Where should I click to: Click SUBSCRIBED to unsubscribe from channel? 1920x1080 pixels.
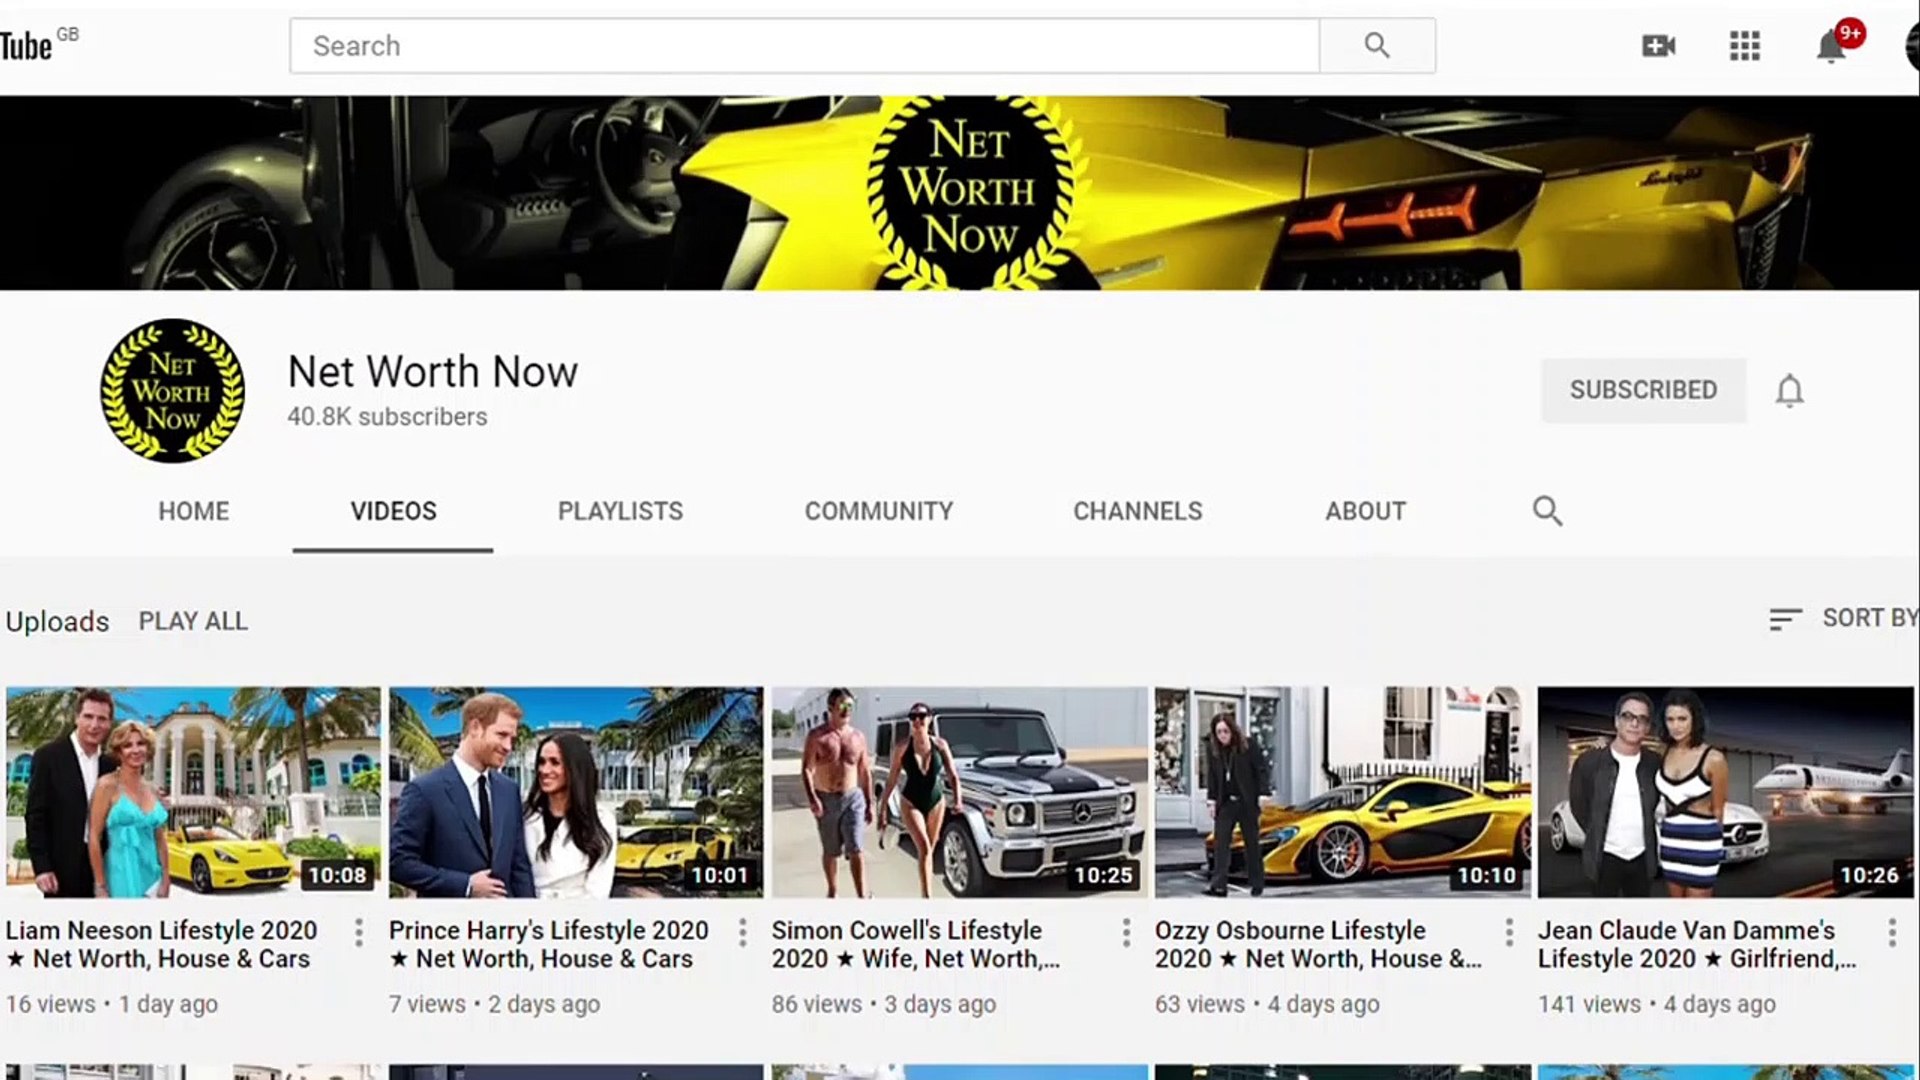pyautogui.click(x=1643, y=390)
